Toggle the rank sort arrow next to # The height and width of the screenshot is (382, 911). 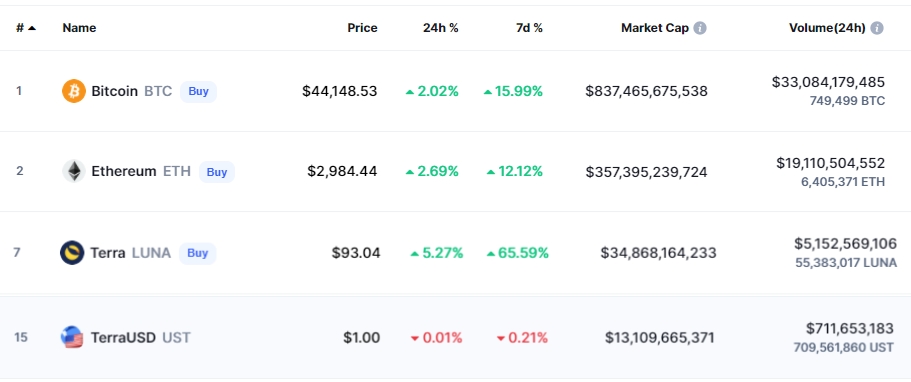tap(32, 28)
